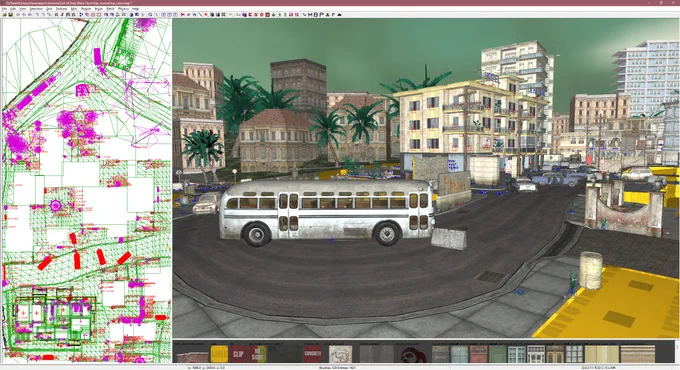
Task: Select the red CLIP texture thumbnail
Action: pyautogui.click(x=239, y=354)
